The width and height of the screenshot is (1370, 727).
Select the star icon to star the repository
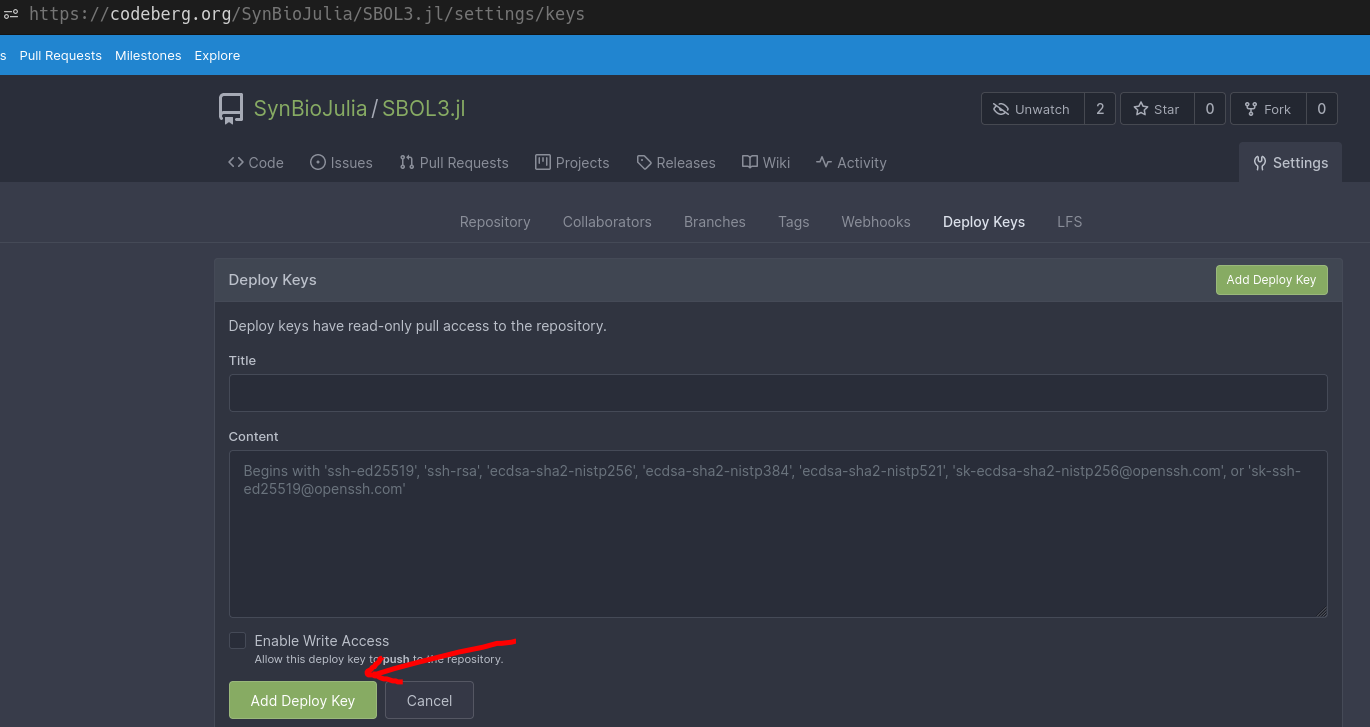pos(1140,108)
